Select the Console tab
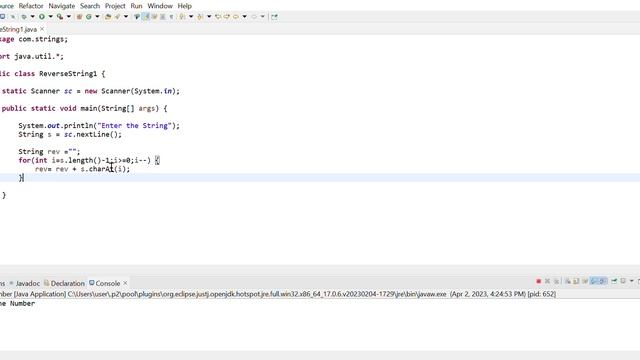640x360 pixels. (105, 283)
